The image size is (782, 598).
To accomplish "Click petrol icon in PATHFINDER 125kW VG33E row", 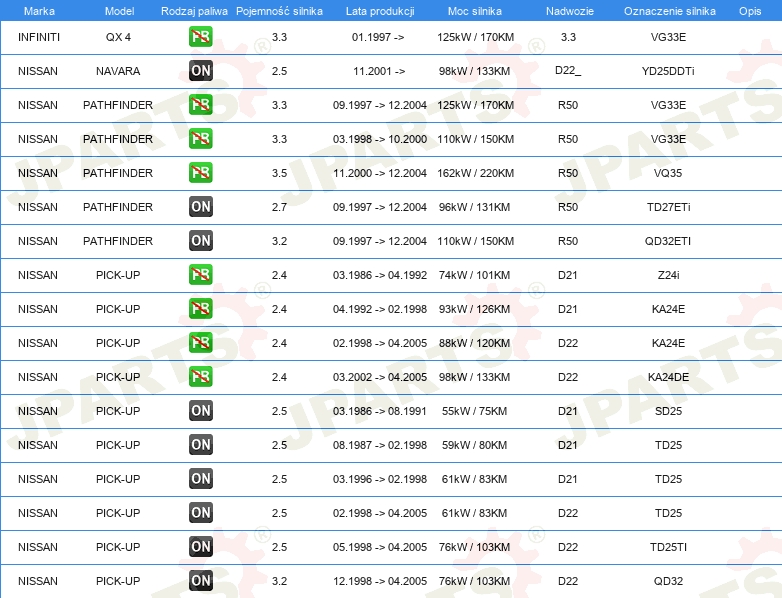I will (x=200, y=105).
